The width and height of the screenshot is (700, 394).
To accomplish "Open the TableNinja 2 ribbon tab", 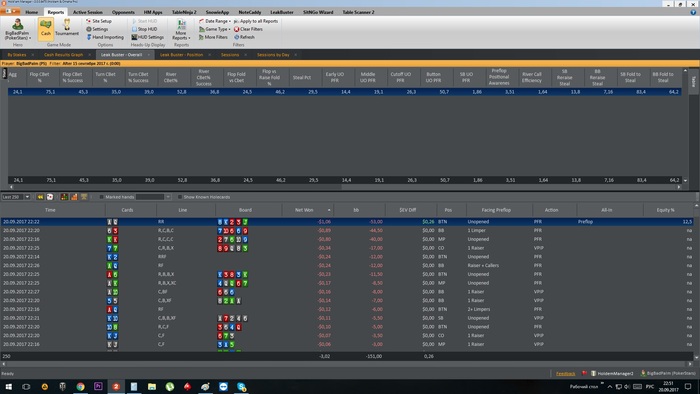I will (x=184, y=12).
